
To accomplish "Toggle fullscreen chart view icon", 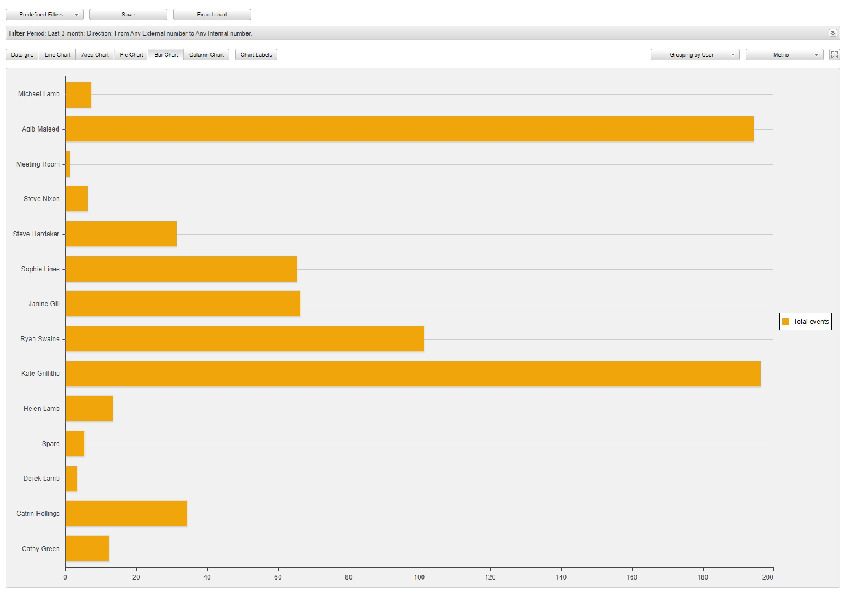I will pyautogui.click(x=833, y=54).
